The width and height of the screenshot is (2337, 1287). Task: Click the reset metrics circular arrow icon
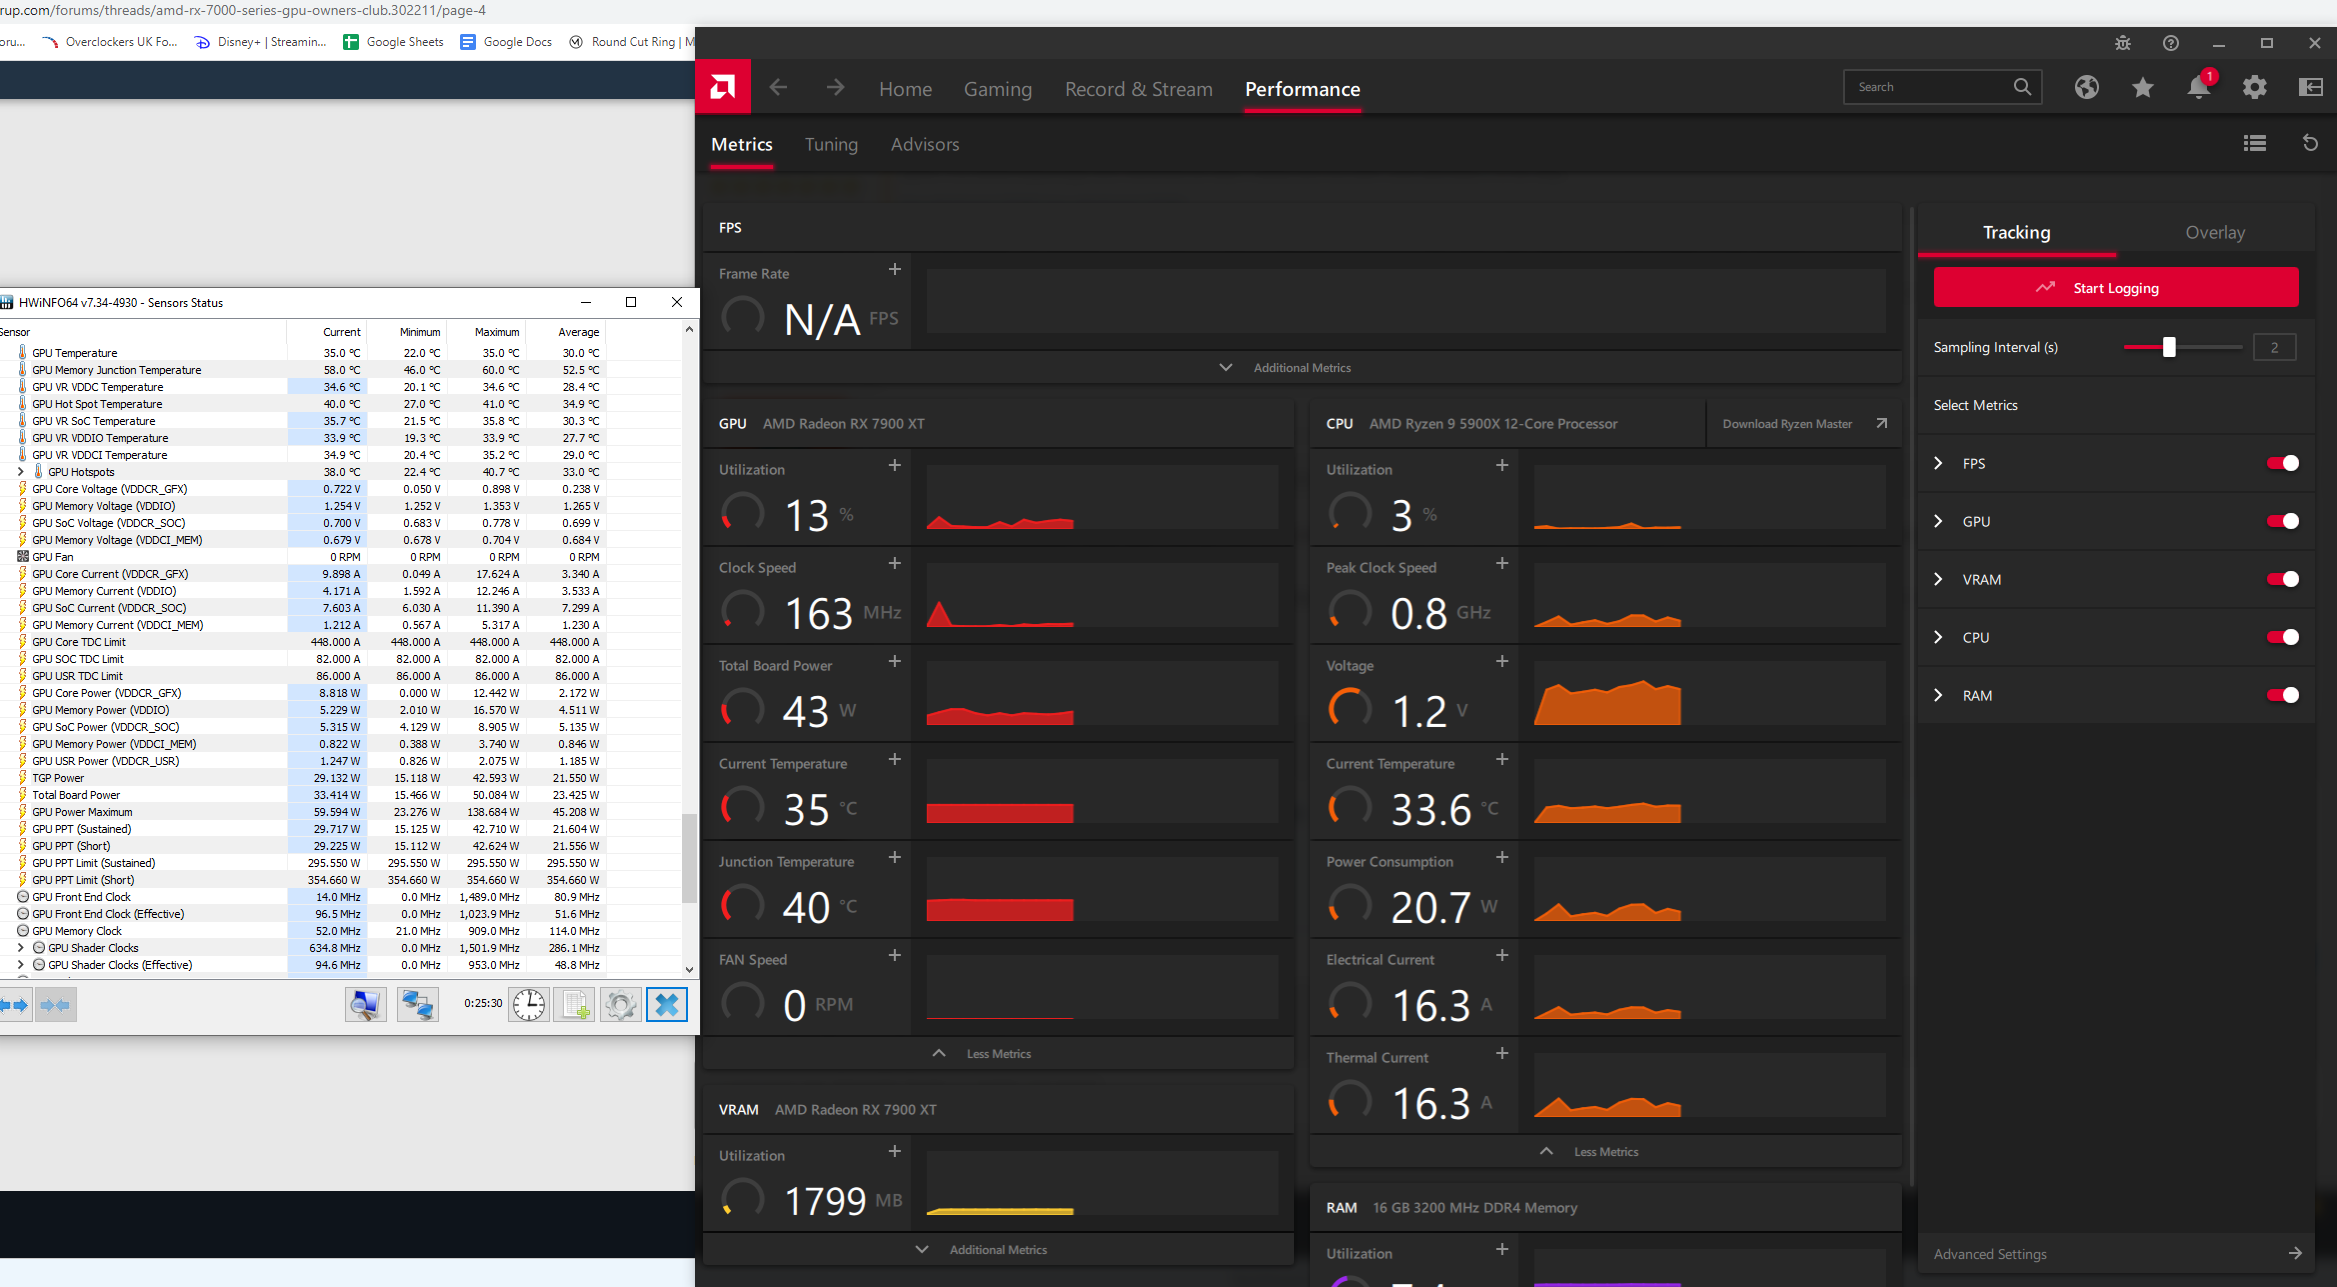(2310, 143)
